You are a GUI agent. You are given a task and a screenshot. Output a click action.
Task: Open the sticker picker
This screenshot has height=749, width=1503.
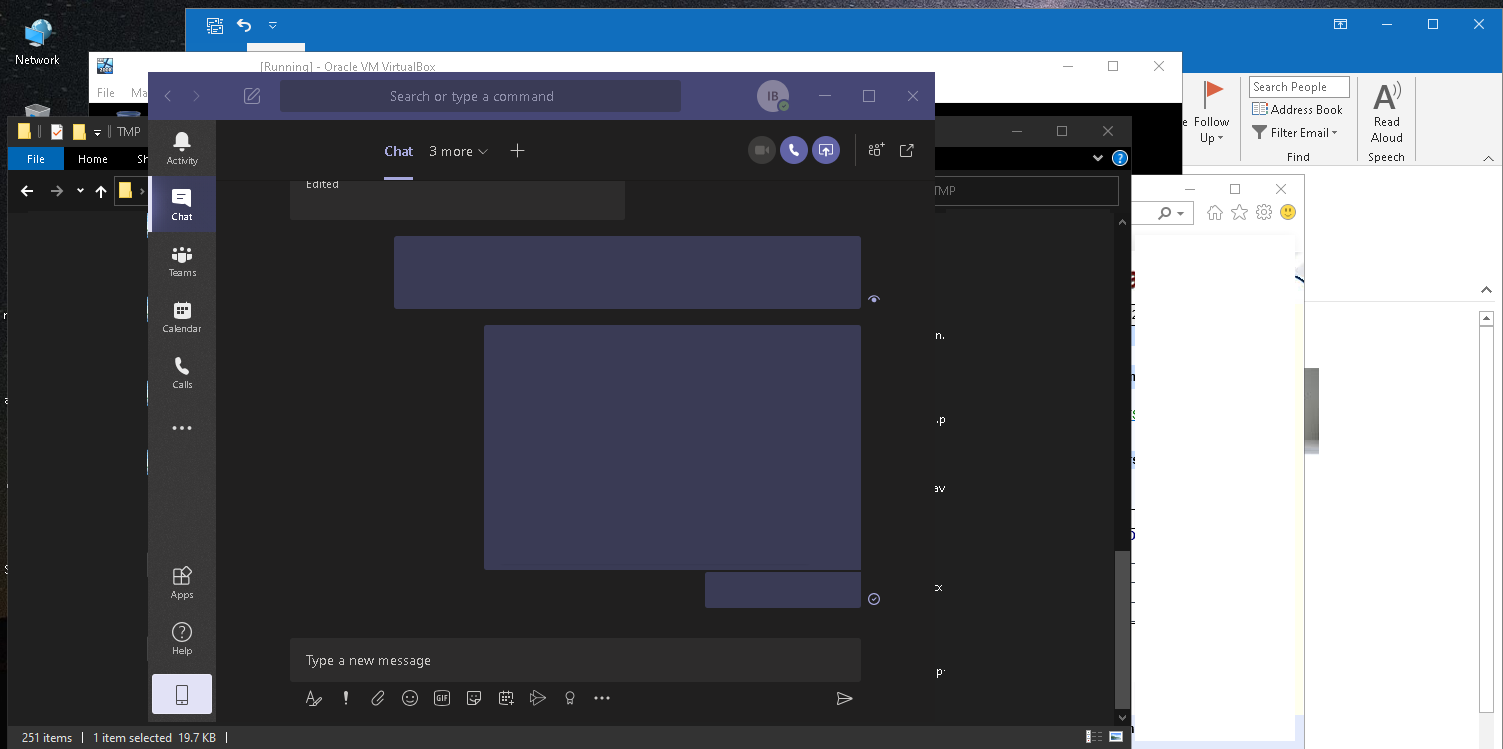click(x=474, y=698)
